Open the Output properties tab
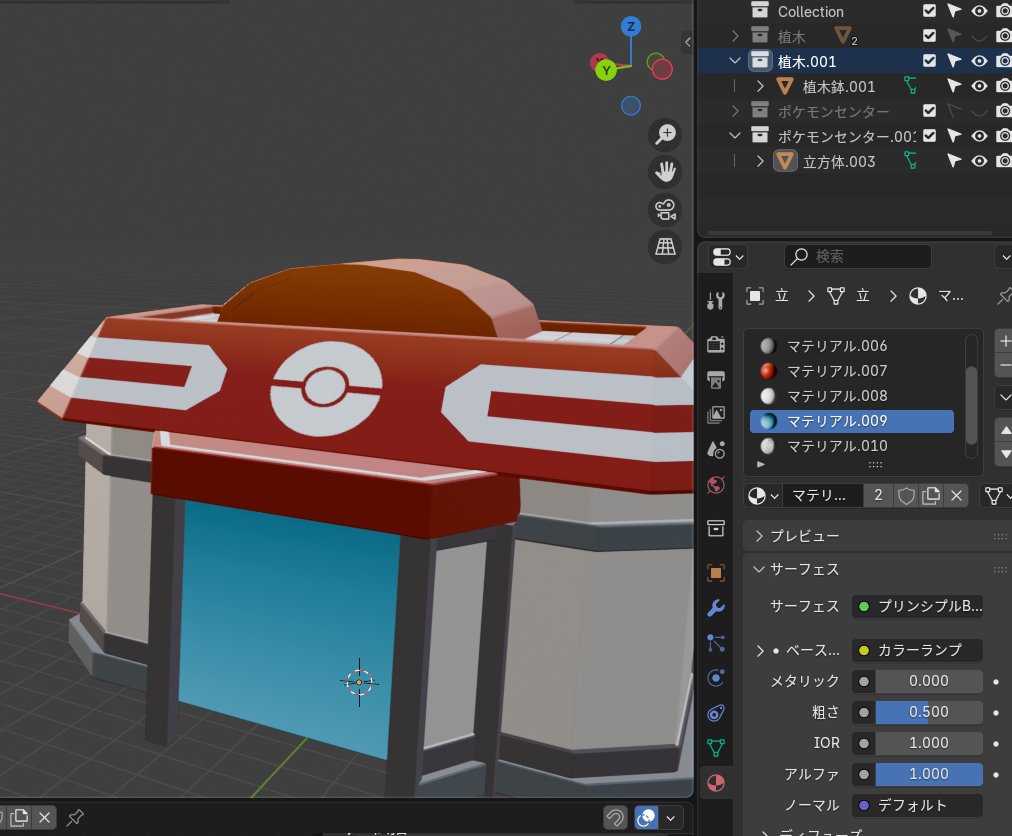Image resolution: width=1012 pixels, height=836 pixels. pyautogui.click(x=716, y=380)
